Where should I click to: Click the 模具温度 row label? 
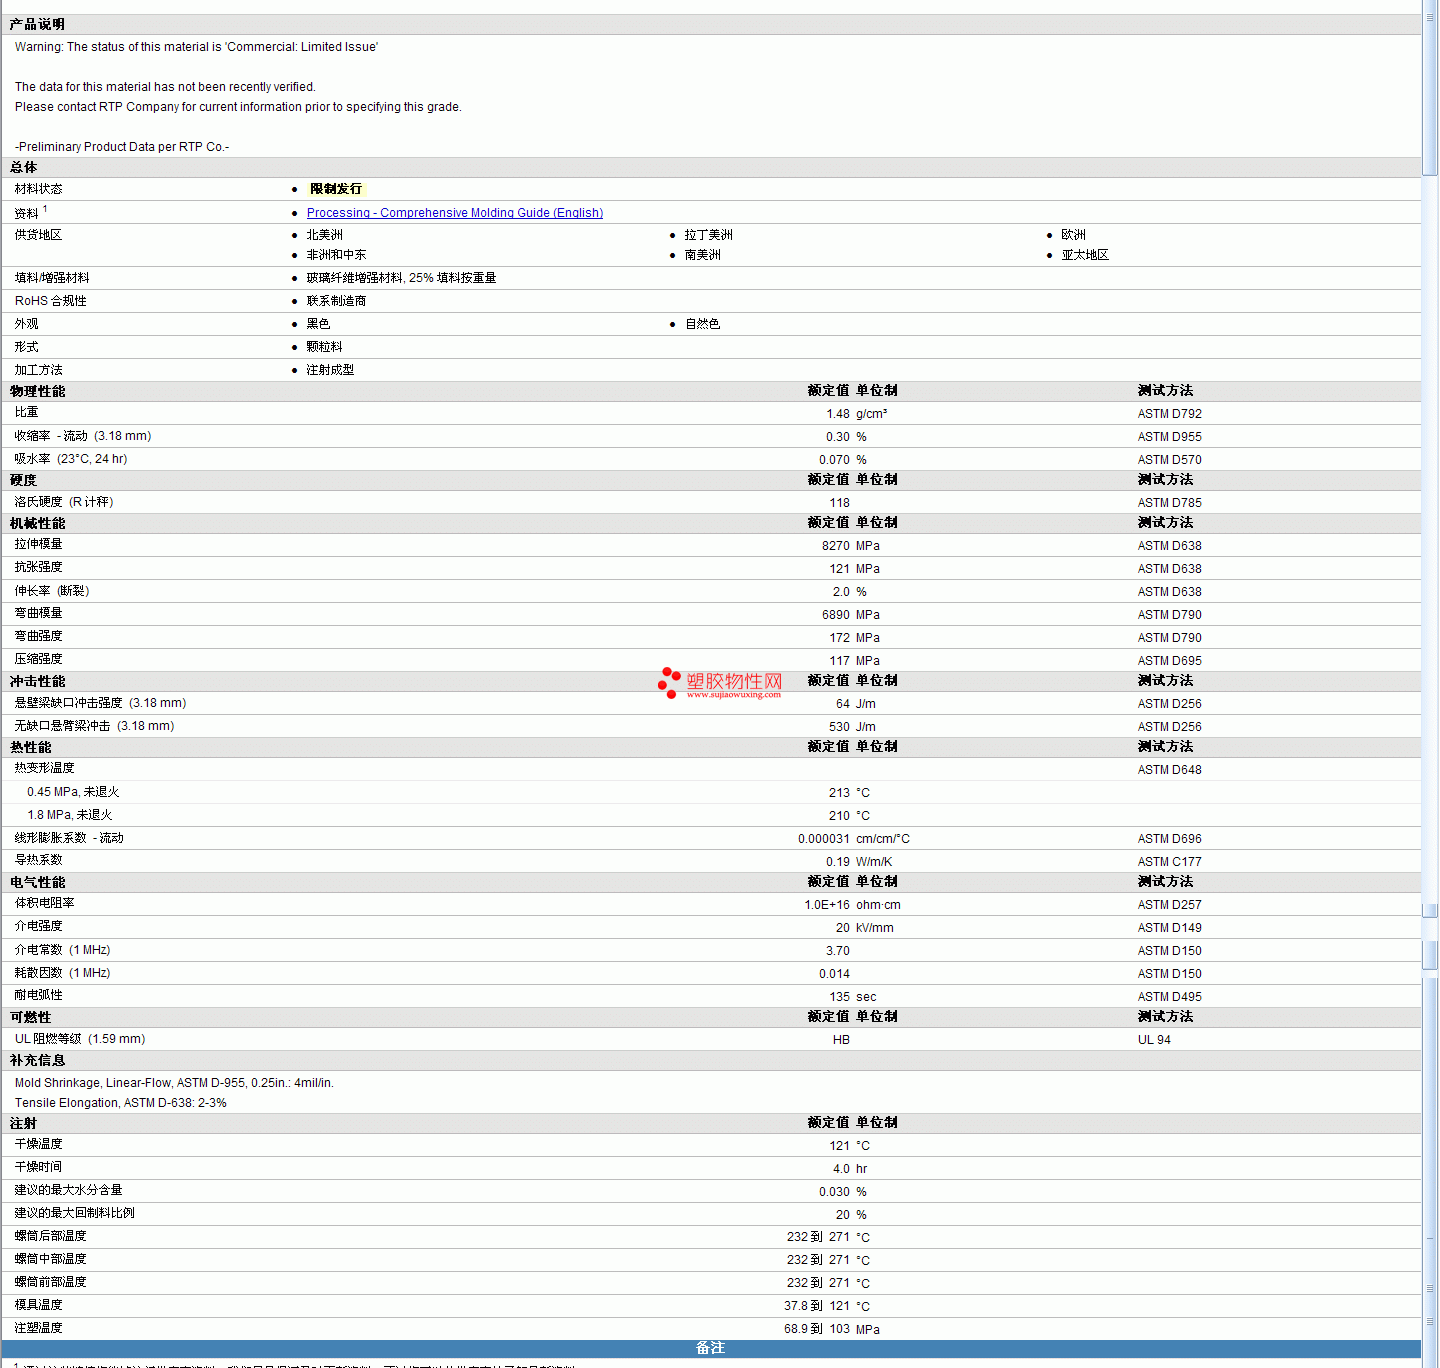tap(39, 1305)
